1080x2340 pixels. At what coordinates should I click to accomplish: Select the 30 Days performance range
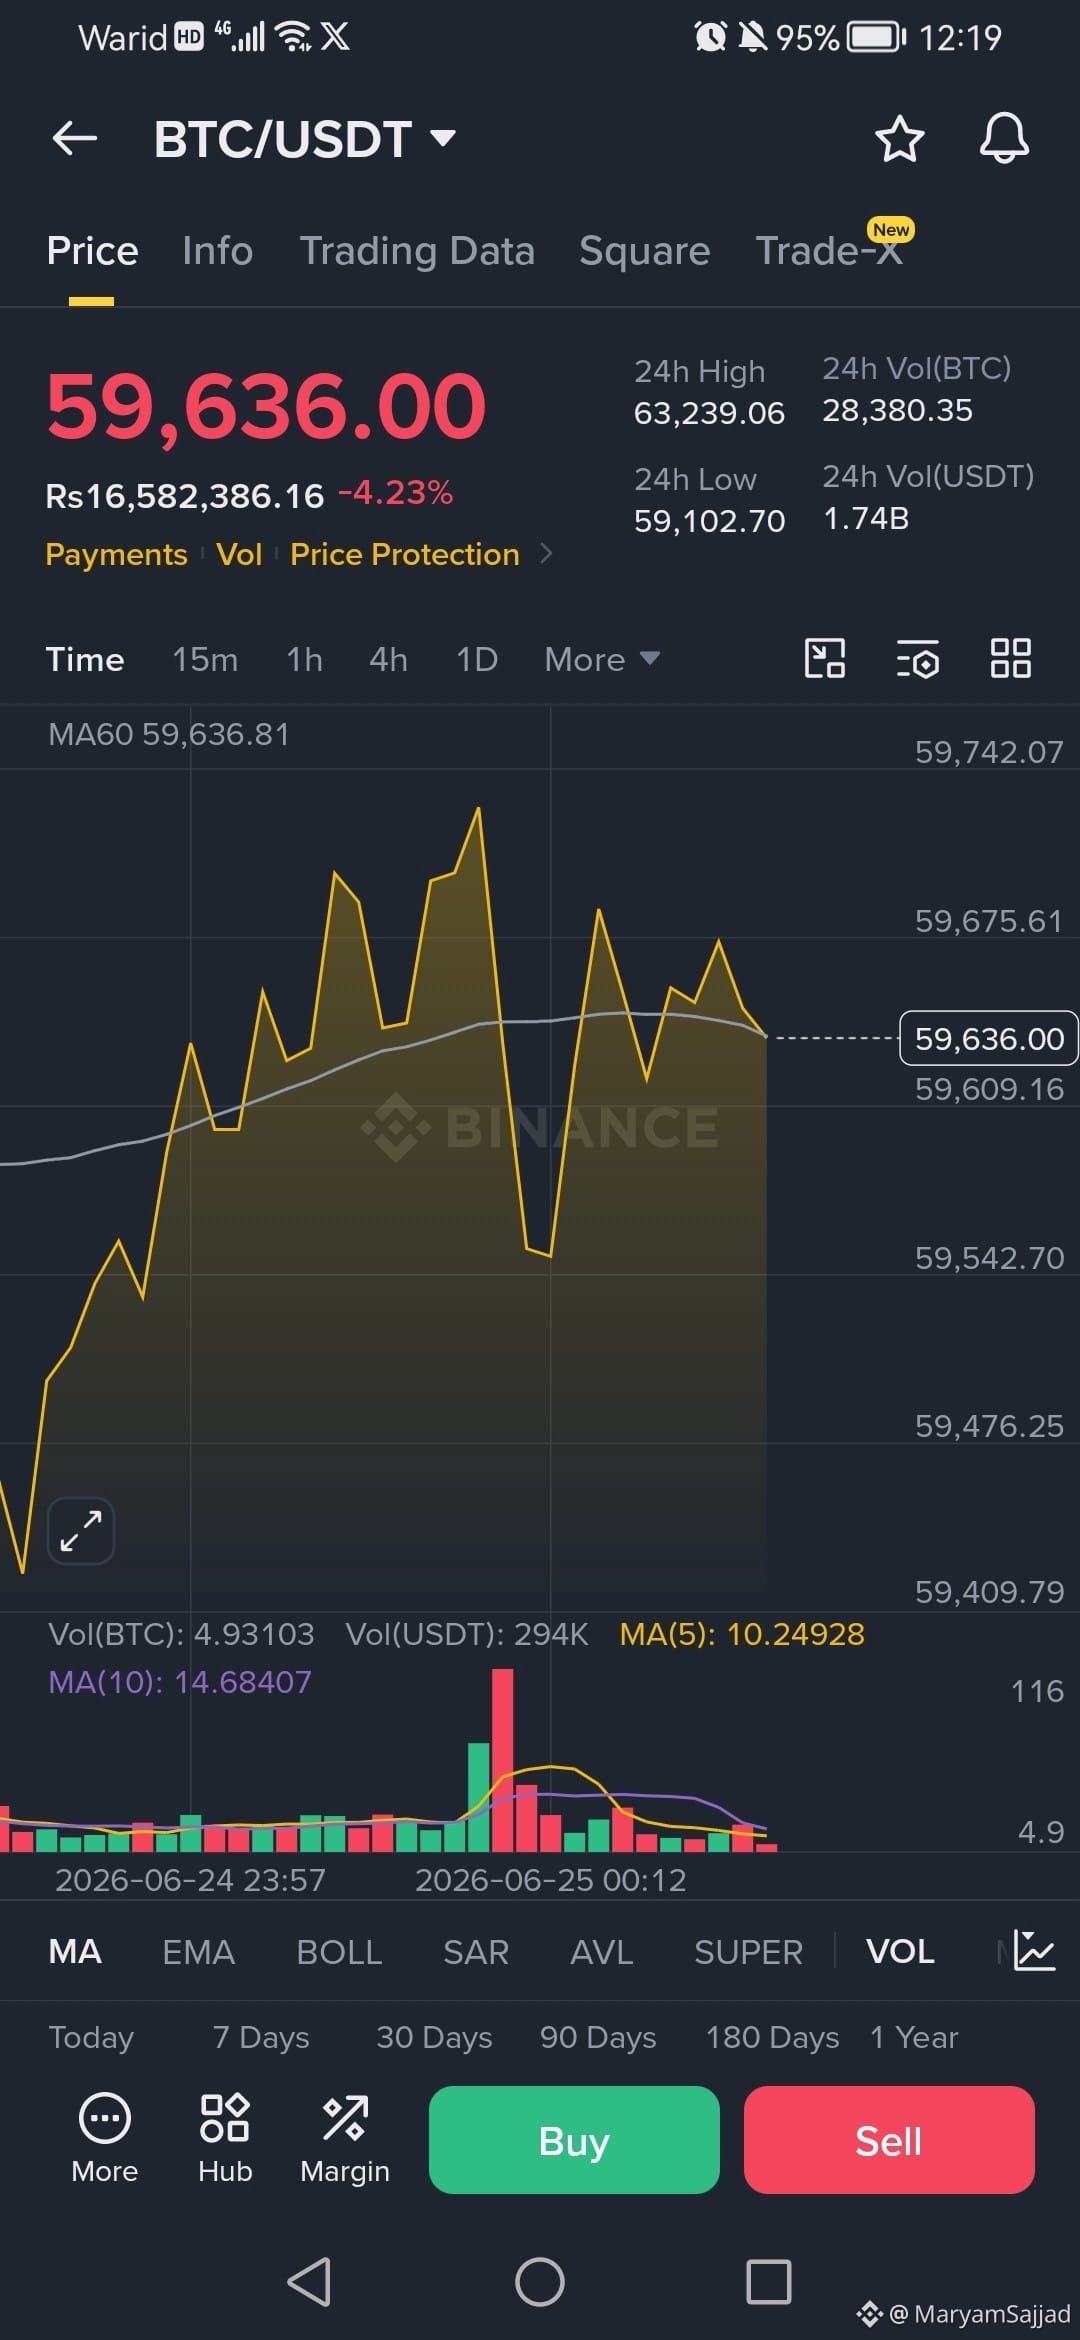[434, 2037]
